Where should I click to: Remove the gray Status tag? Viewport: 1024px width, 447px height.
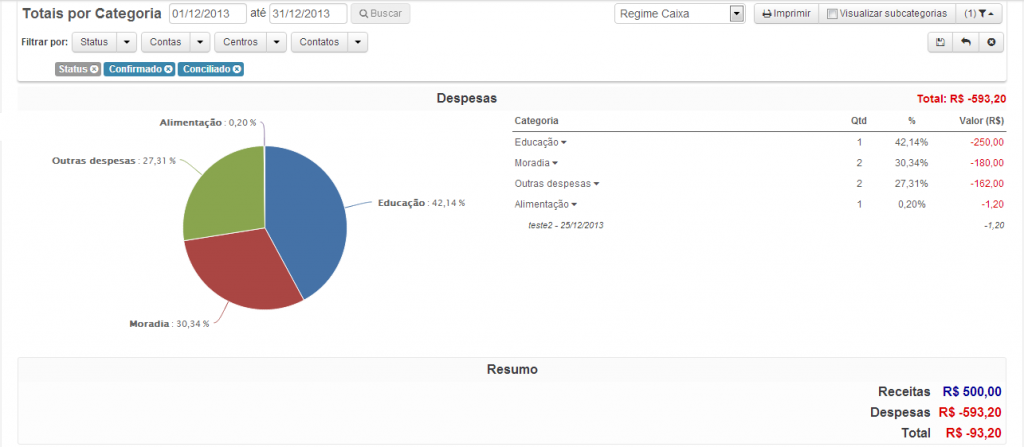pyautogui.click(x=94, y=69)
